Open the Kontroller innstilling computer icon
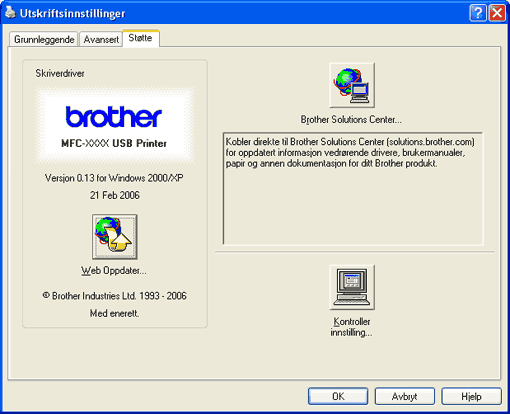Viewport: 510px width, 414px height. (x=352, y=287)
